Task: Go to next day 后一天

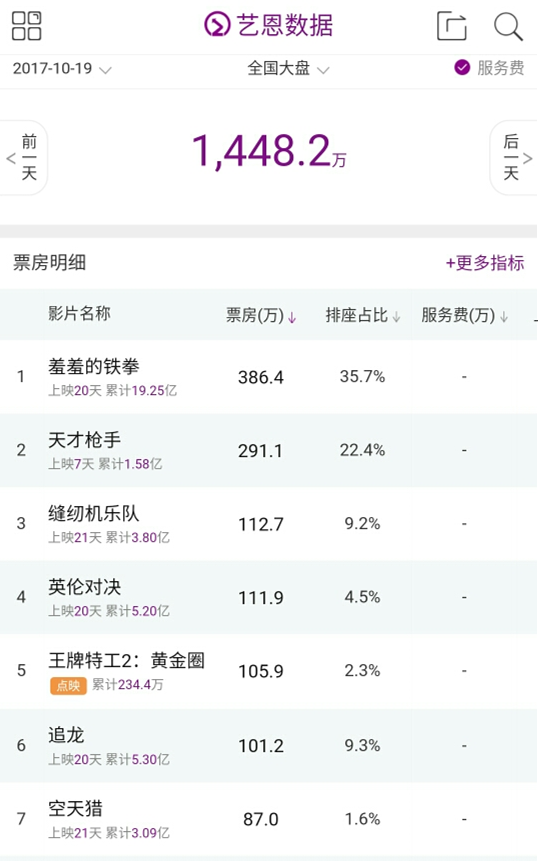Action: pyautogui.click(x=514, y=158)
